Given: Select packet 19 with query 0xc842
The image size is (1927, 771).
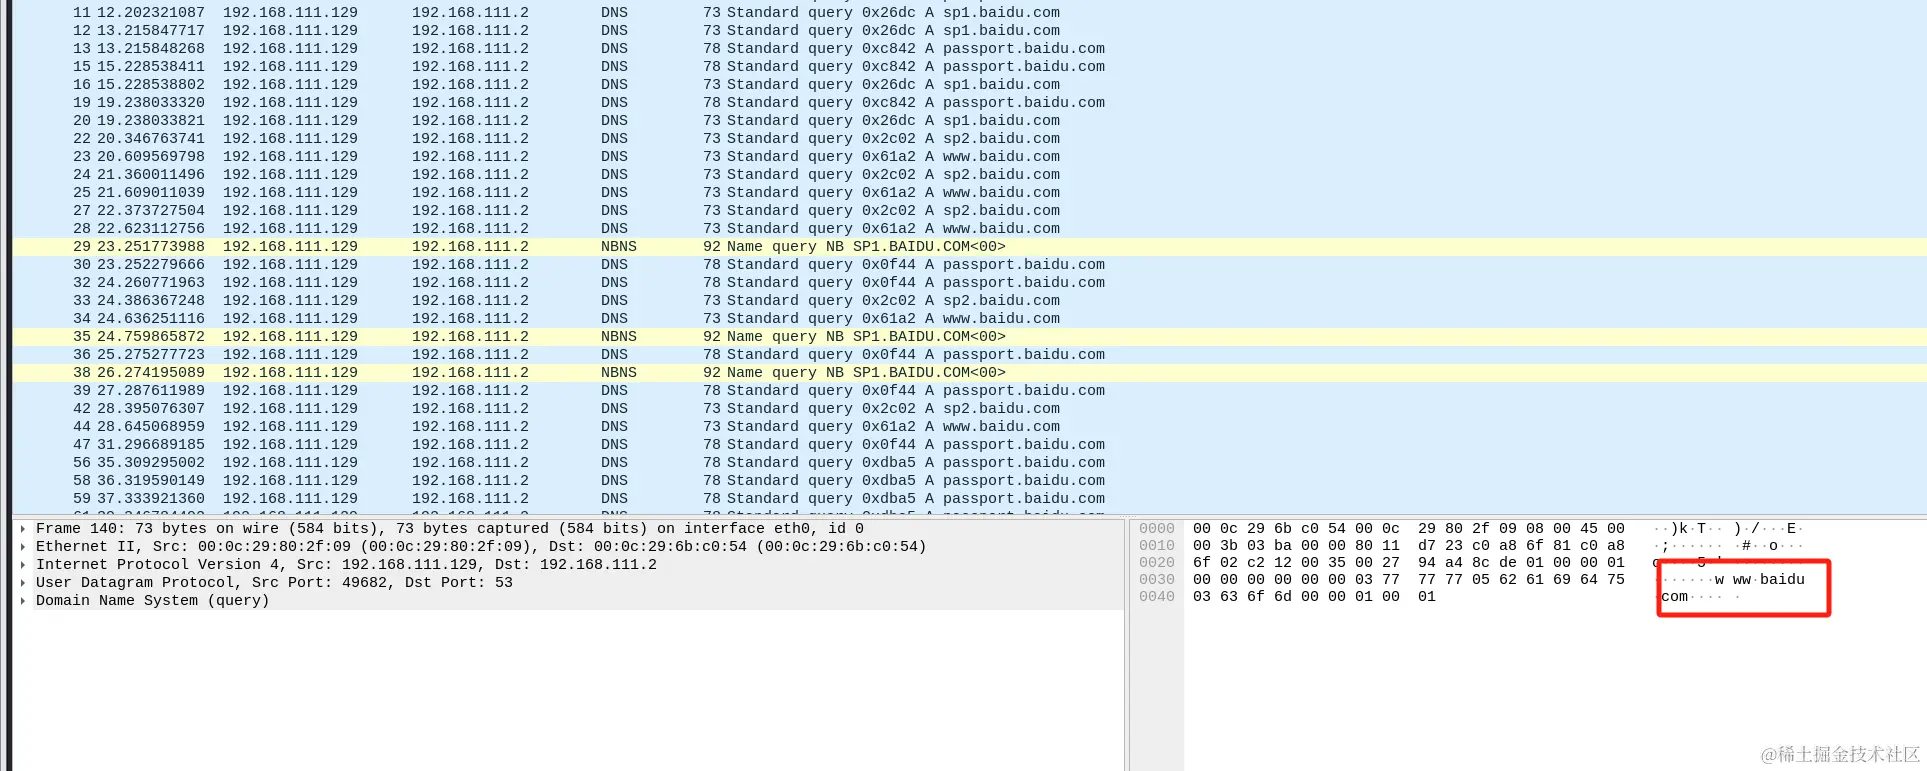Looking at the screenshot, I should (x=970, y=103).
